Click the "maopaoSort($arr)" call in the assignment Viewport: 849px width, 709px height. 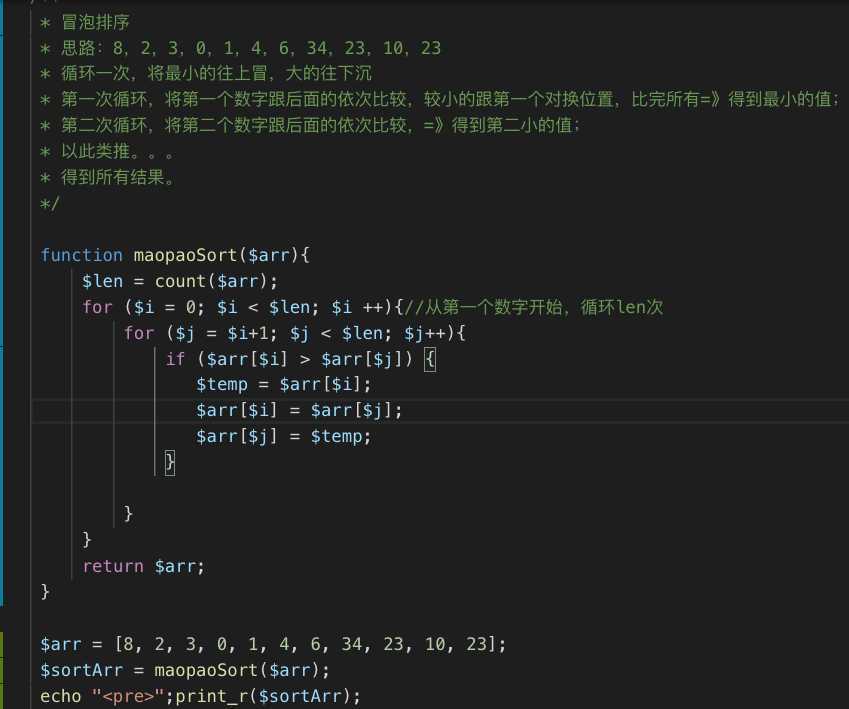pos(237,671)
